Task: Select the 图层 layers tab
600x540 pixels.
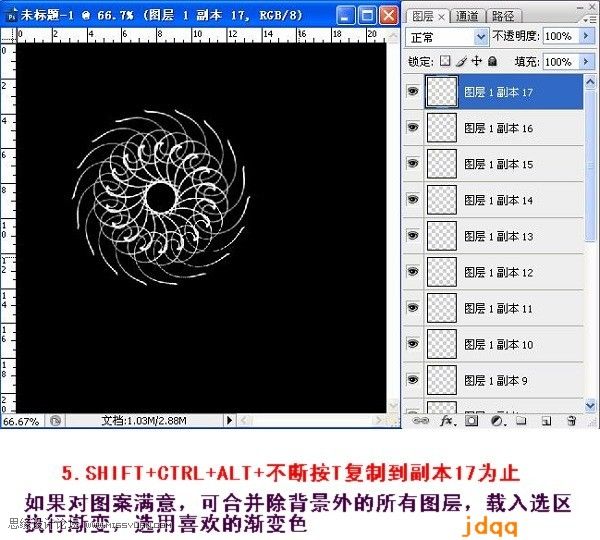Action: coord(423,16)
